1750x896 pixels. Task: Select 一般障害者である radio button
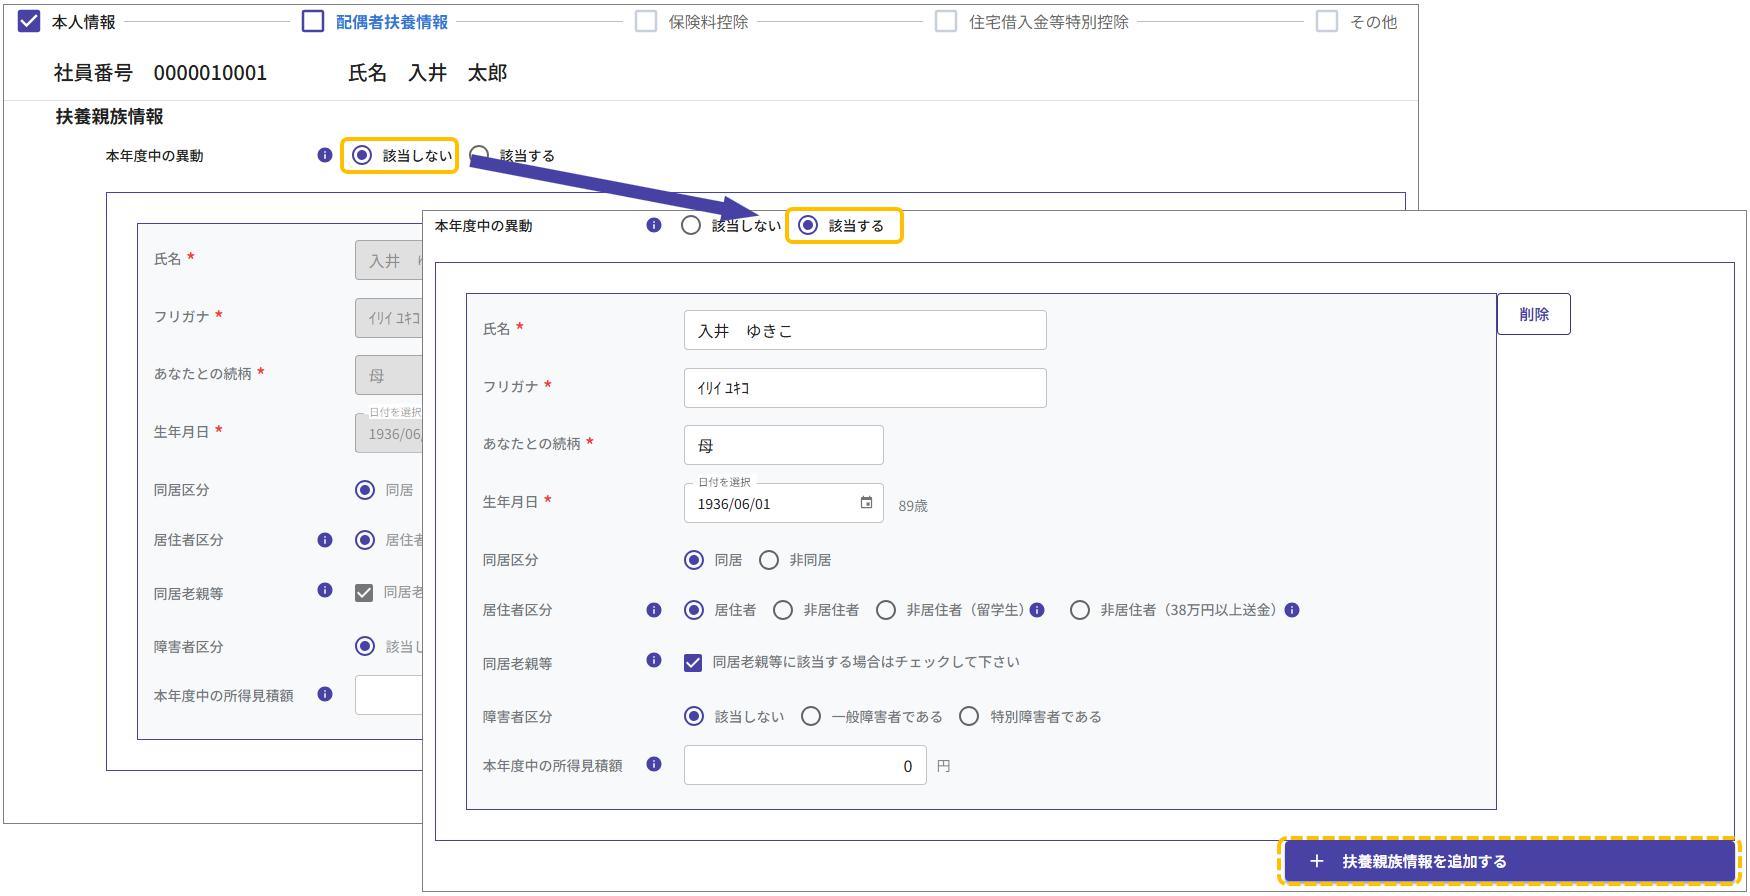coord(811,716)
